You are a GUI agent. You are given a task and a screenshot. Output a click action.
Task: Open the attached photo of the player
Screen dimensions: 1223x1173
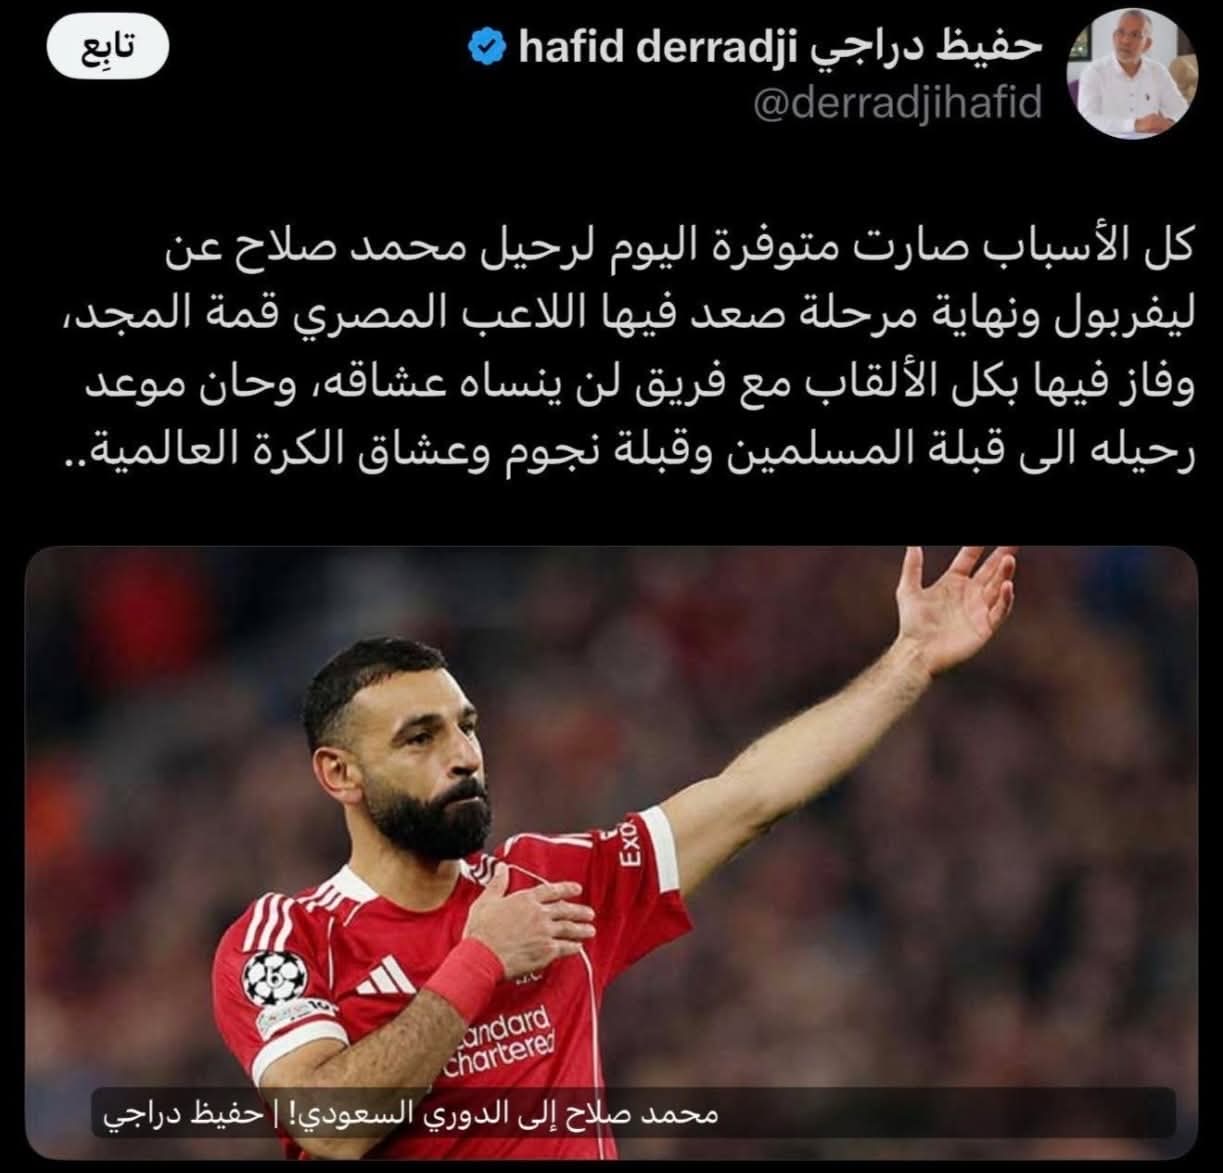[611, 850]
